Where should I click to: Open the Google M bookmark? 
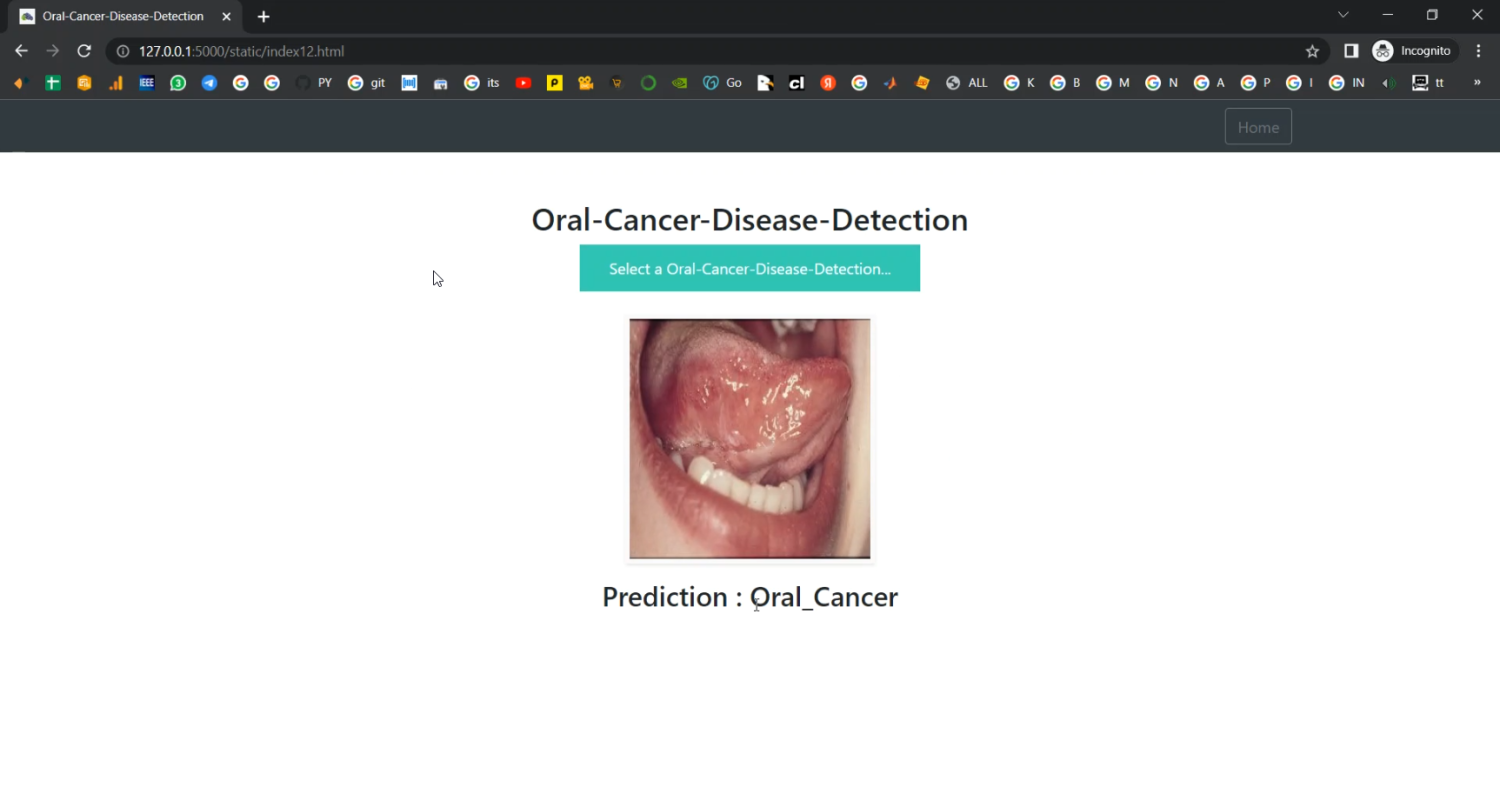click(1112, 83)
